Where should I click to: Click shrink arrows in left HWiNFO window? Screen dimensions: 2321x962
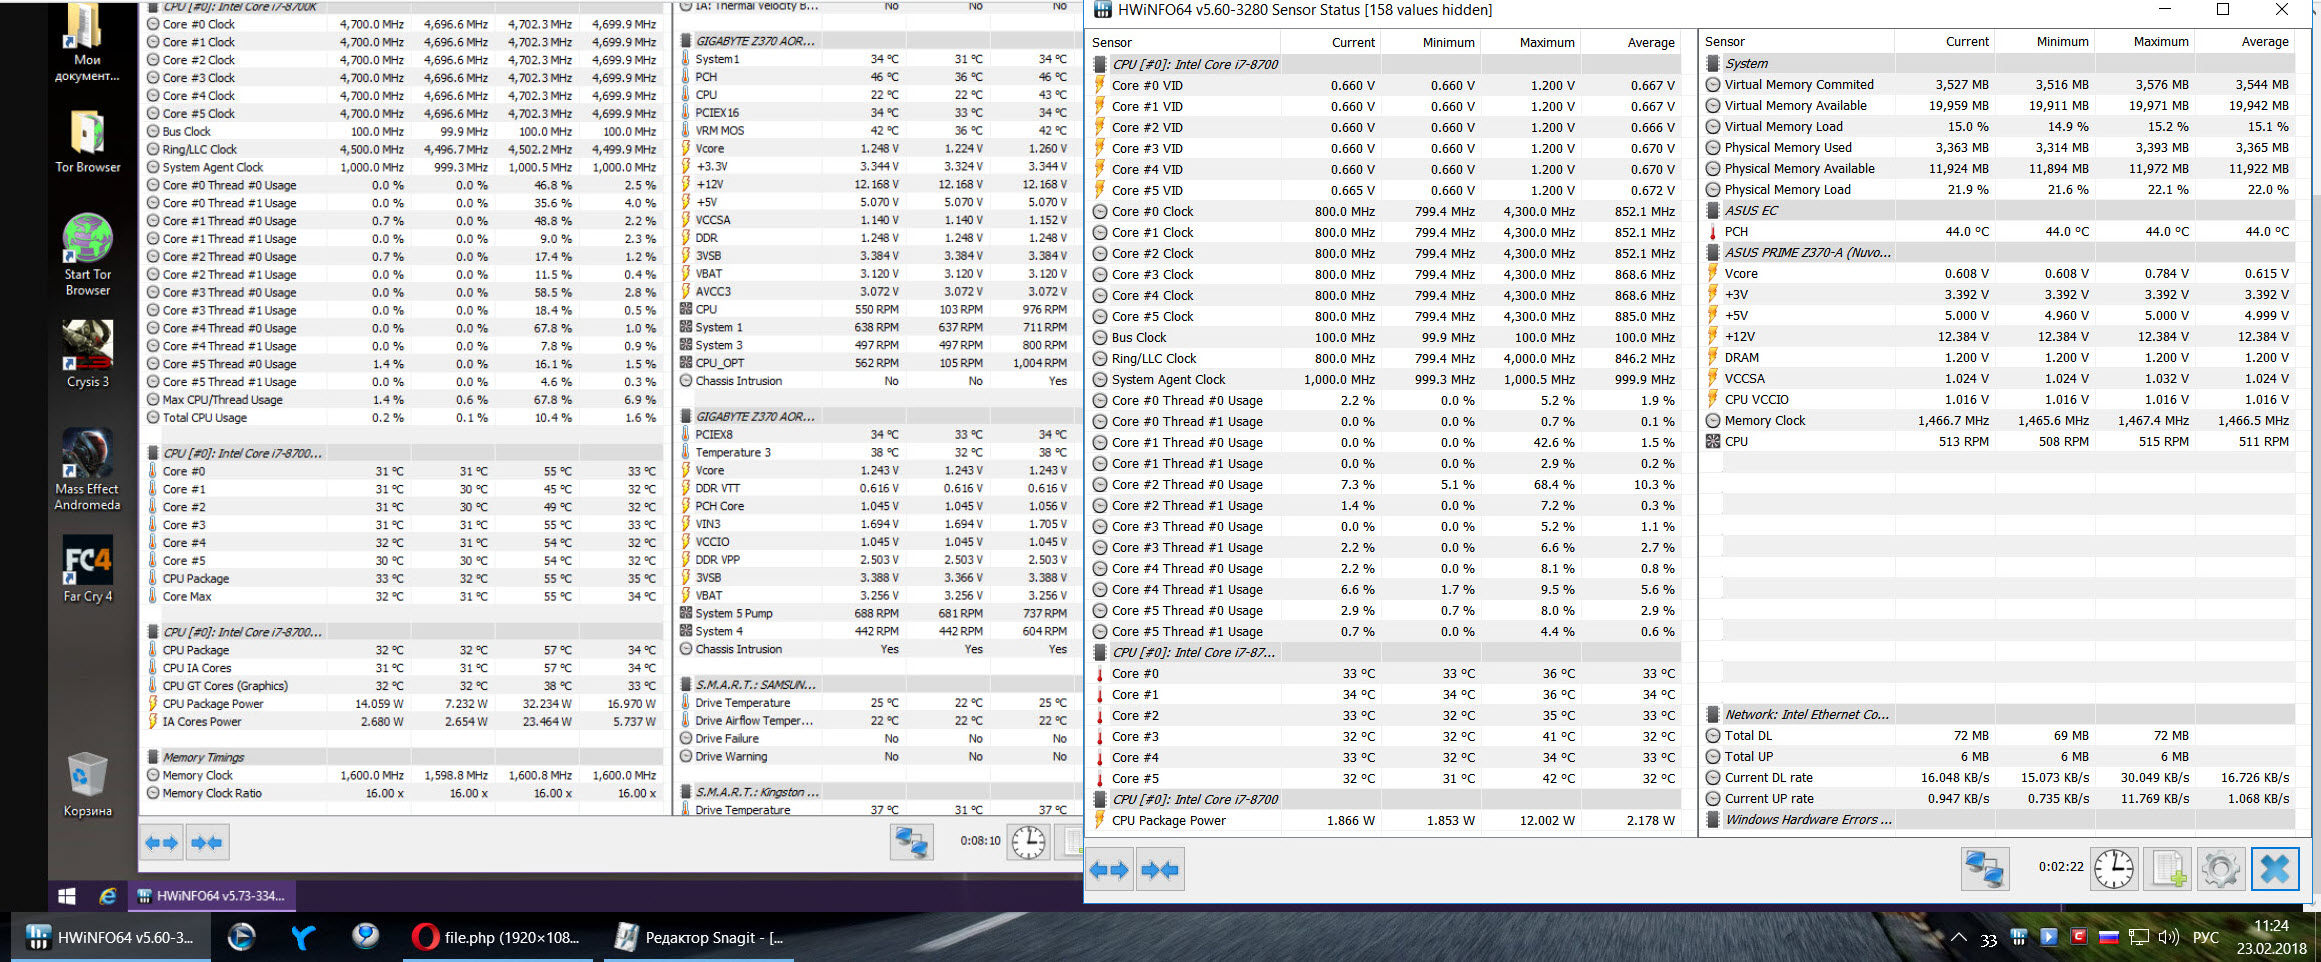click(207, 843)
